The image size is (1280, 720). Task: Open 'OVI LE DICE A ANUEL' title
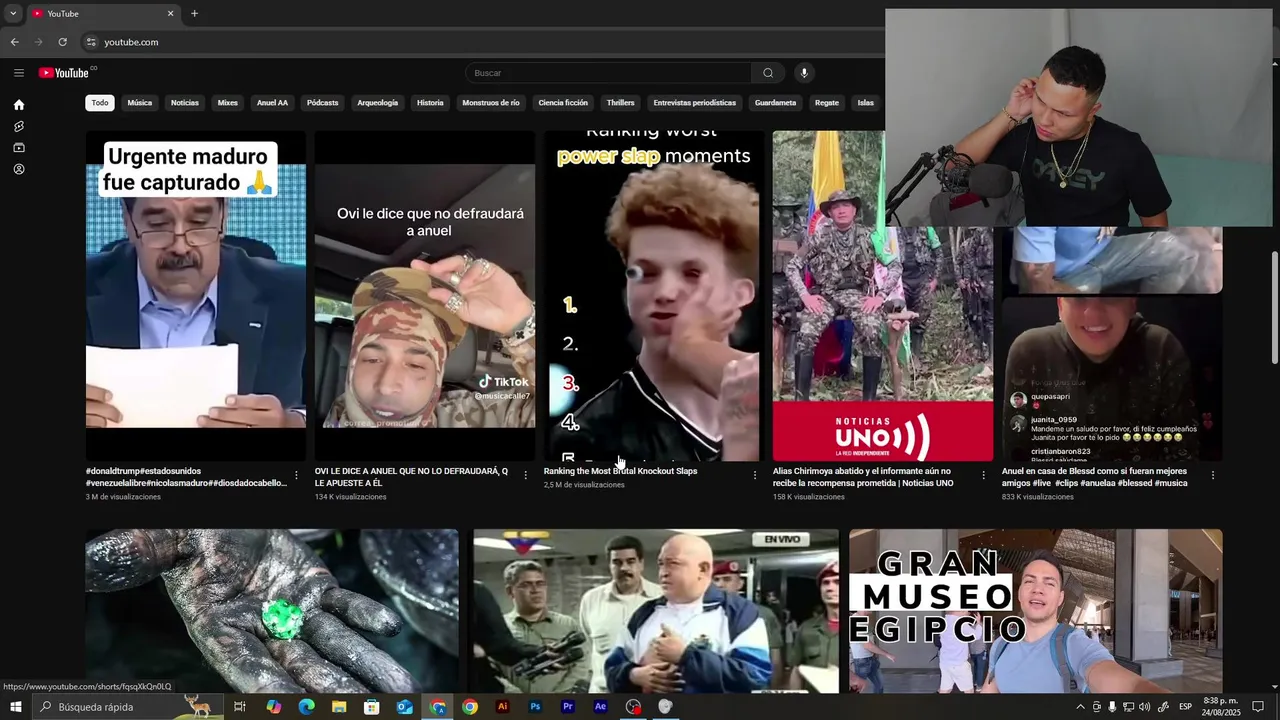[411, 477]
